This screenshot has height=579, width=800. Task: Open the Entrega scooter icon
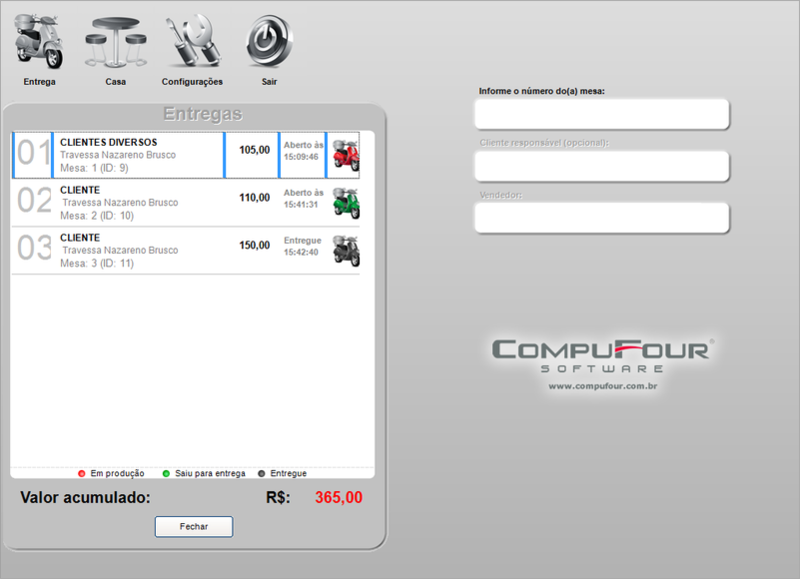point(39,42)
